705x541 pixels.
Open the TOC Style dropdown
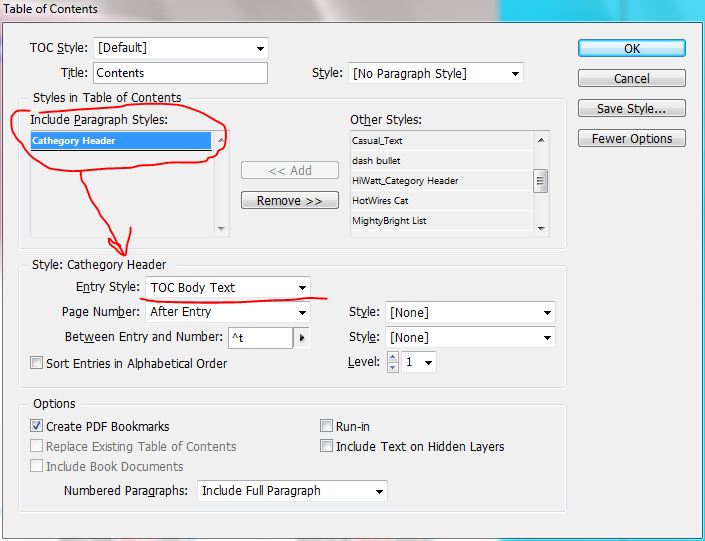pos(181,48)
